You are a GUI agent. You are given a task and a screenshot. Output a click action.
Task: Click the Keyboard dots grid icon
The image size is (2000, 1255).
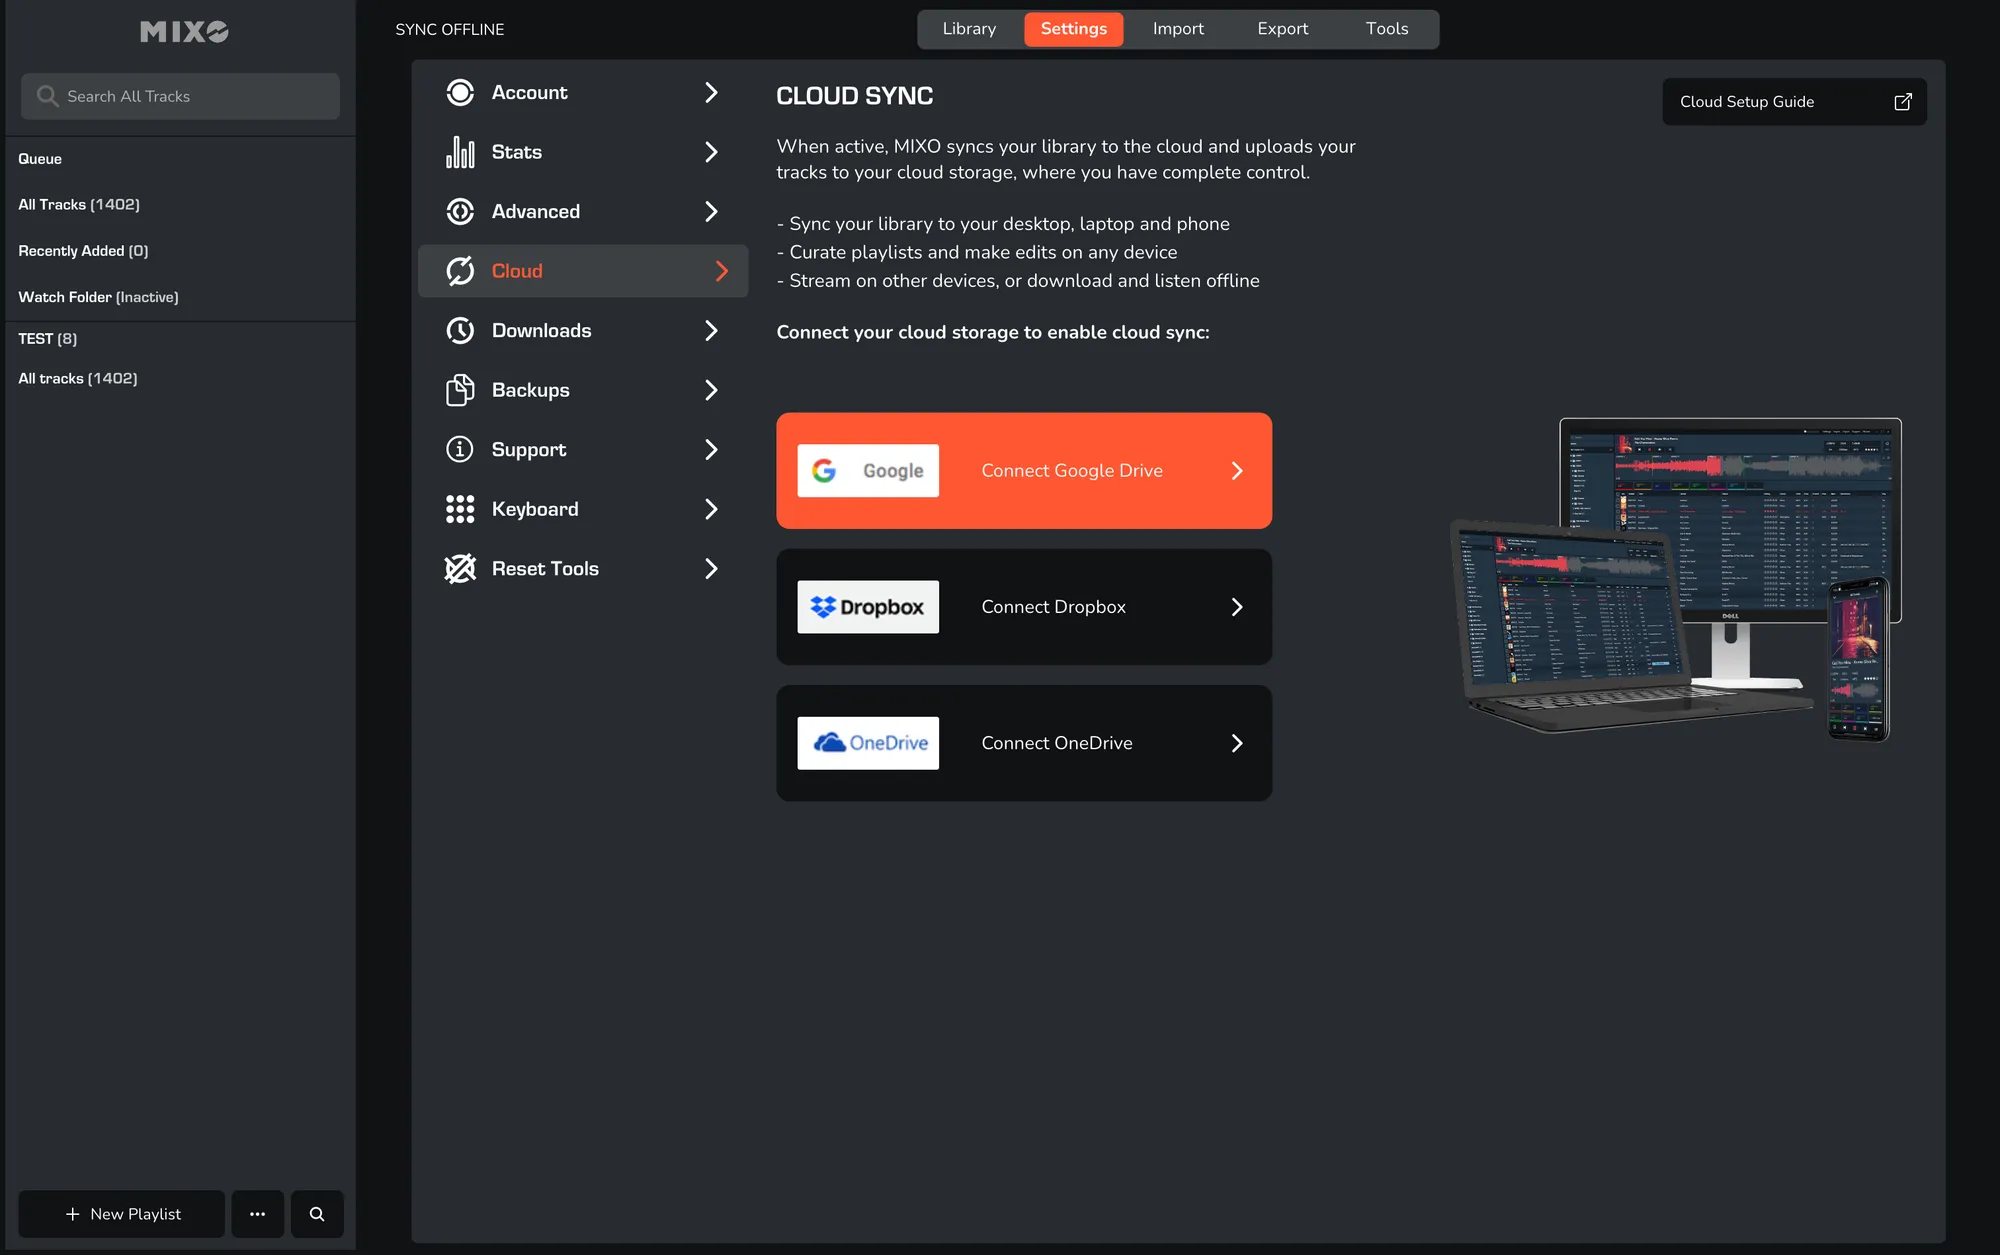pos(460,509)
